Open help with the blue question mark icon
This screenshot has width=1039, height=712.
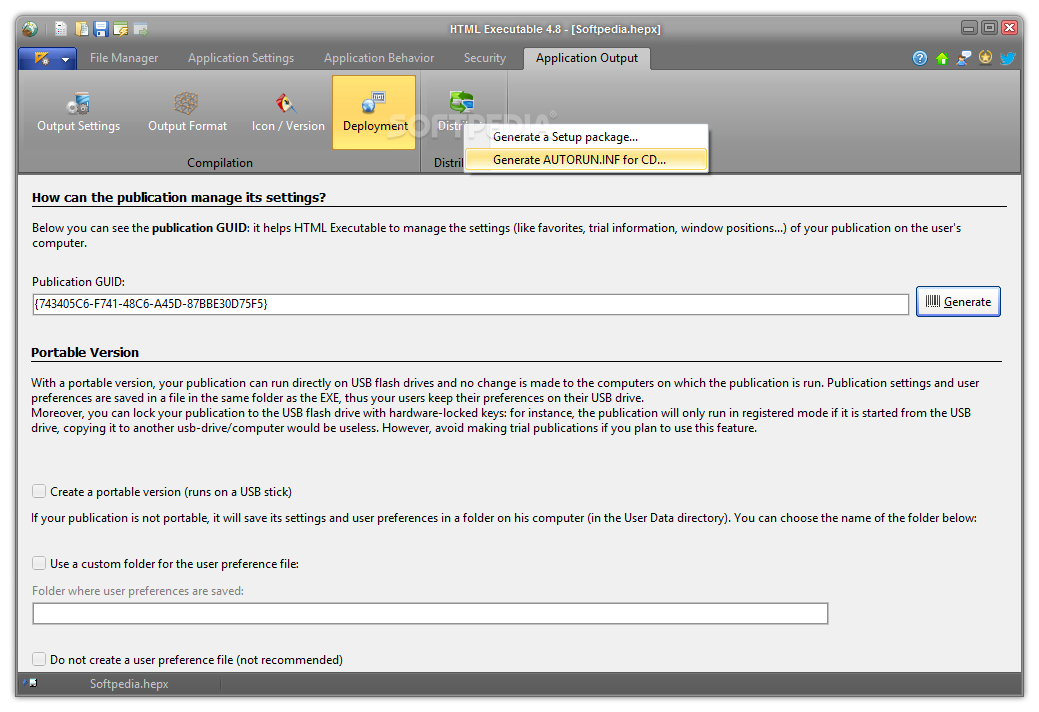[x=920, y=58]
